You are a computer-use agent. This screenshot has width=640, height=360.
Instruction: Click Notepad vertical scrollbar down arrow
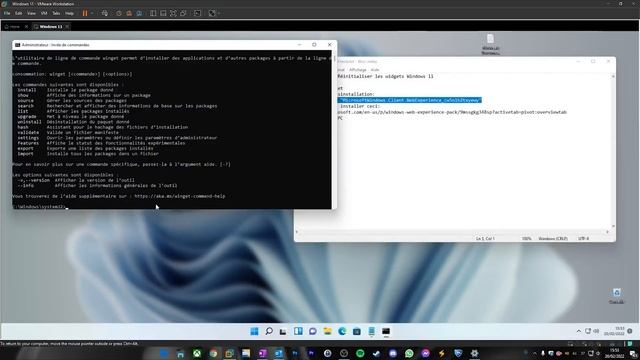click(x=613, y=226)
